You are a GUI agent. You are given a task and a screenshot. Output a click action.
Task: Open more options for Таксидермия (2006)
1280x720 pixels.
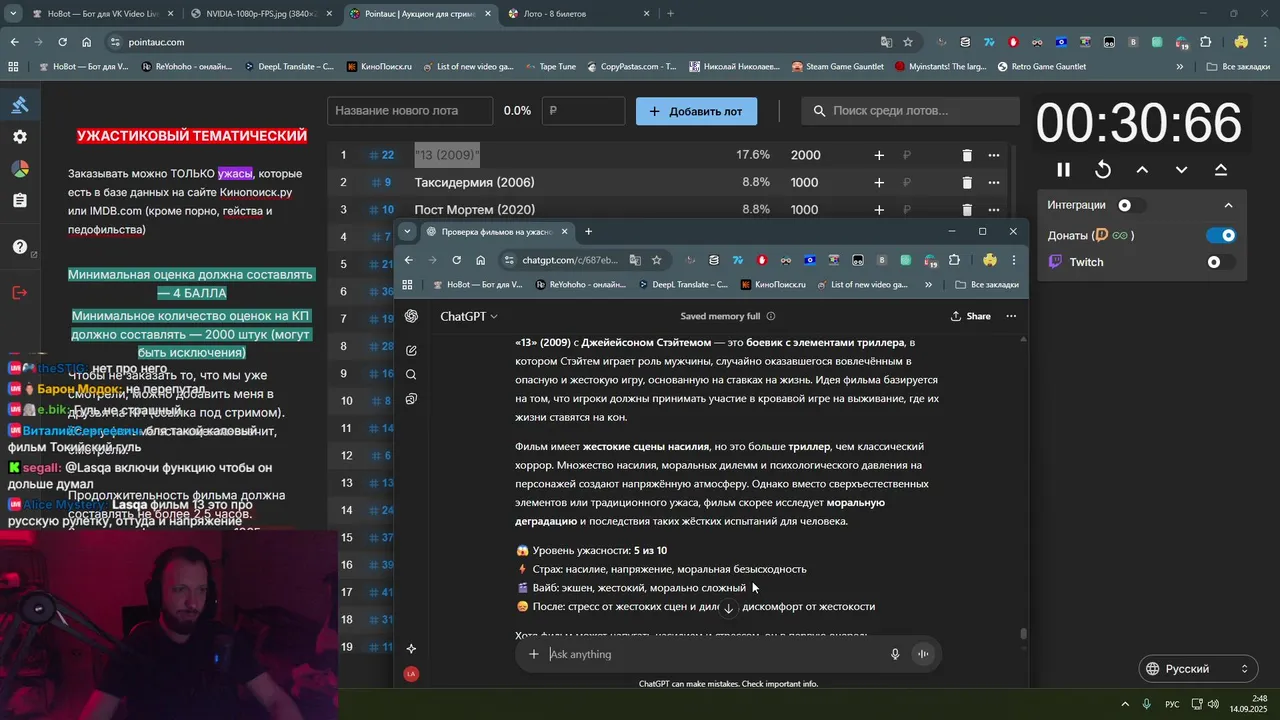[994, 183]
